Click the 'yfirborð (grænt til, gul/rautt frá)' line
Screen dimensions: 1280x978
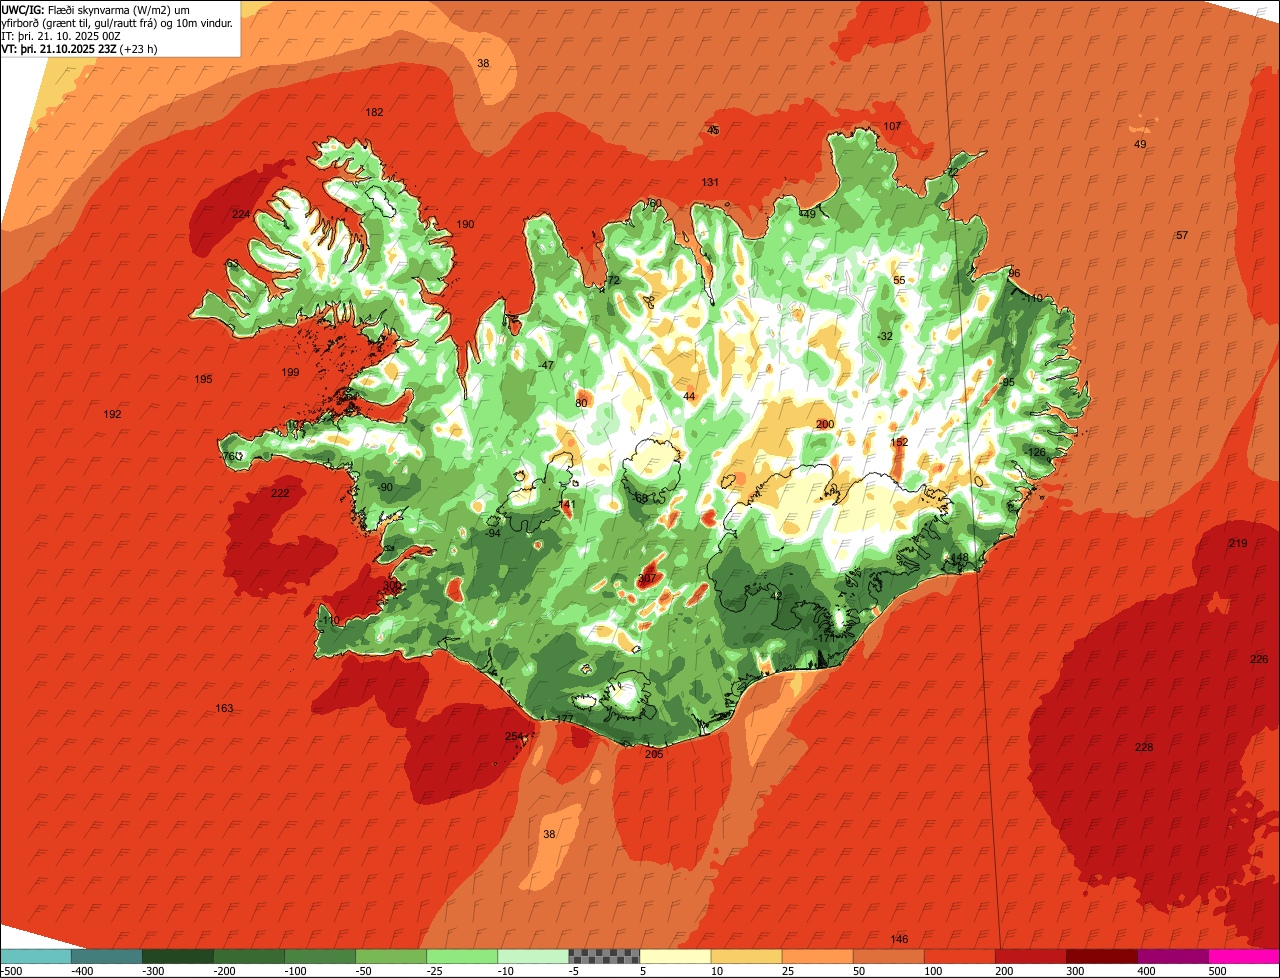(x=118, y=23)
